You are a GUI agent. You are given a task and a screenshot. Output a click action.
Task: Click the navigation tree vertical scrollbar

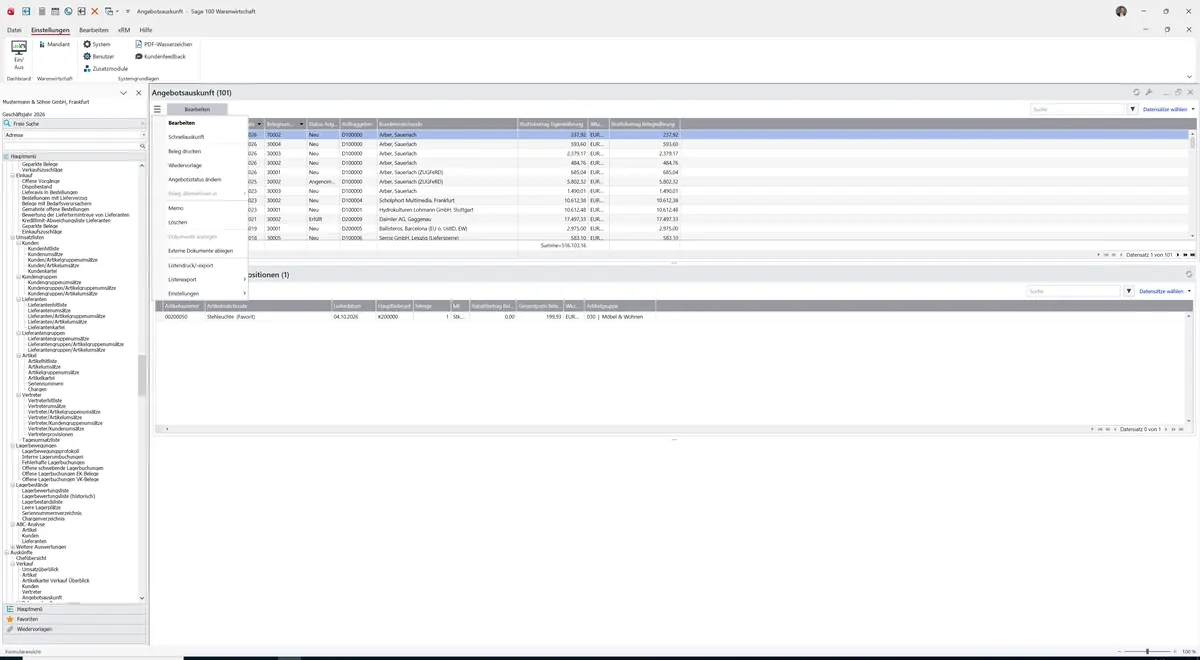click(x=142, y=376)
